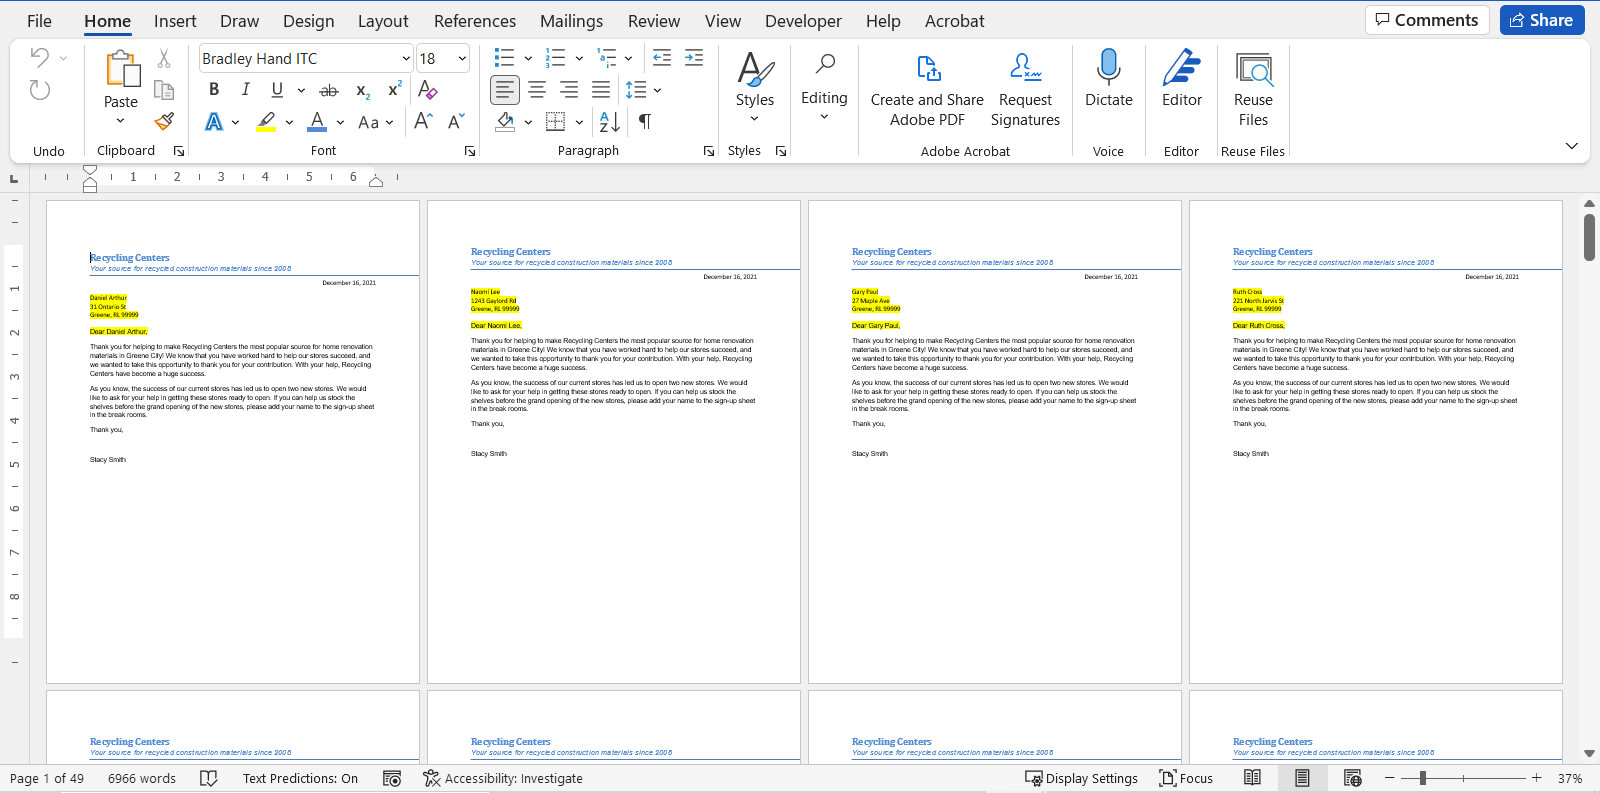Image resolution: width=1600 pixels, height=793 pixels.
Task: Click the Share button
Action: point(1542,20)
